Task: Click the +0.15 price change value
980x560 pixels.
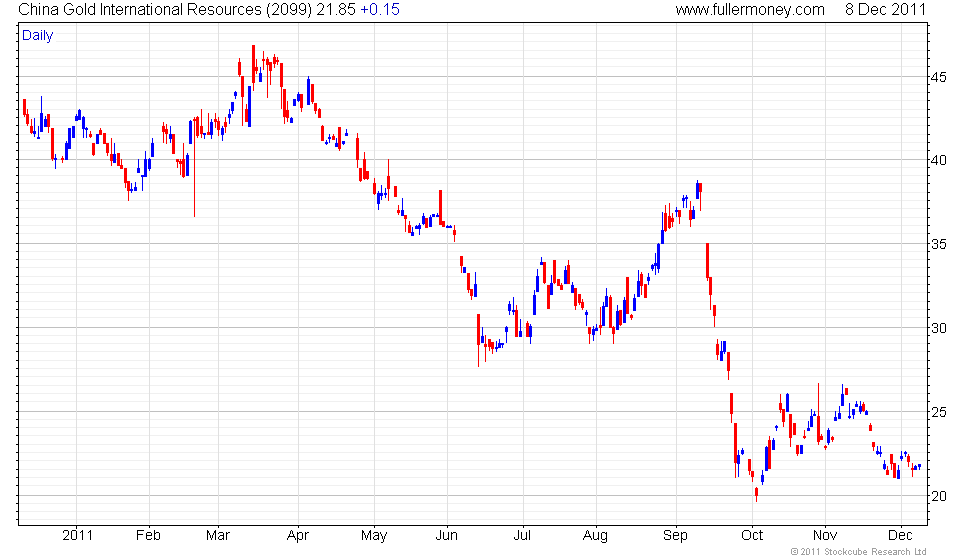Action: click(380, 9)
